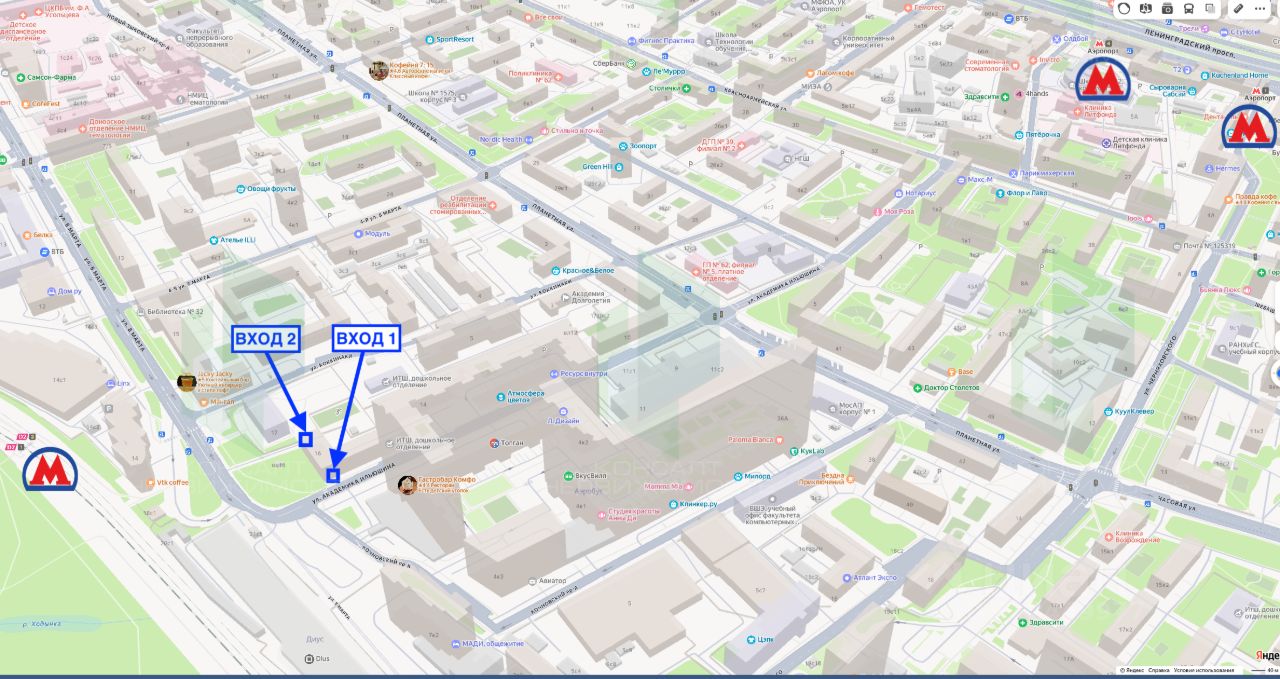Select the ruler measuring tool
The height and width of the screenshot is (679, 1280).
(1238, 8)
